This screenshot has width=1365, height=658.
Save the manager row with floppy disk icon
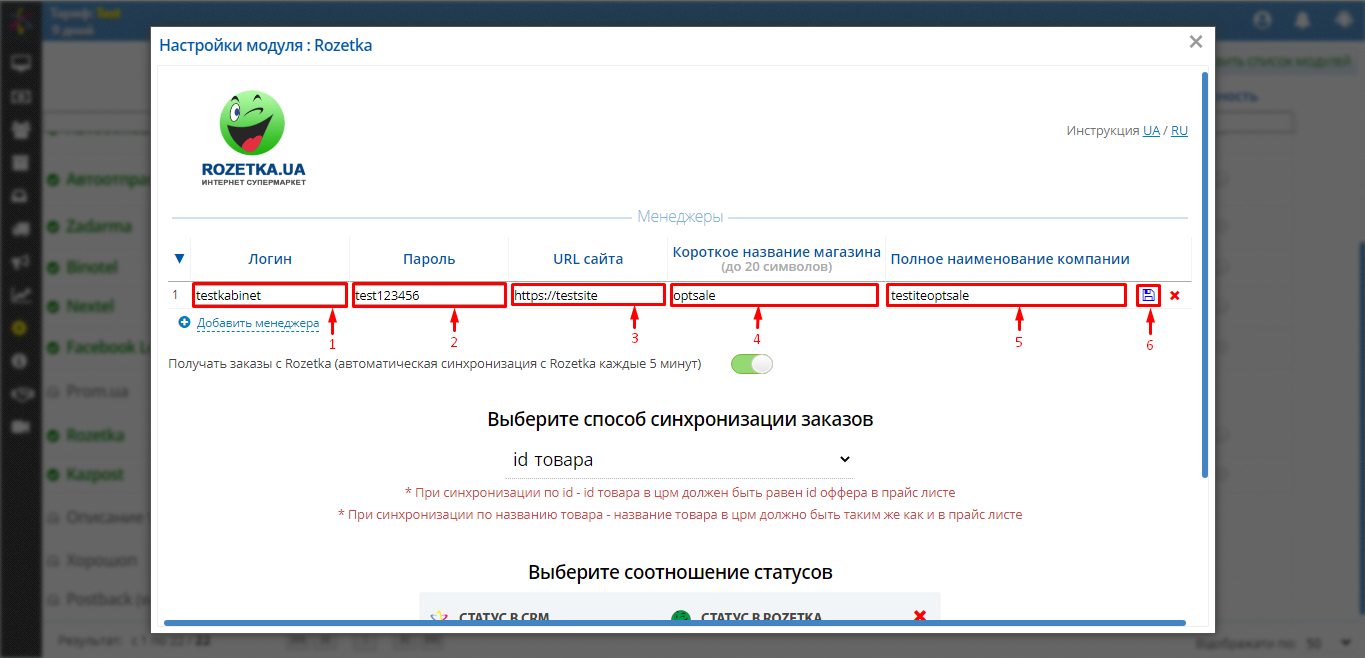coord(1148,295)
